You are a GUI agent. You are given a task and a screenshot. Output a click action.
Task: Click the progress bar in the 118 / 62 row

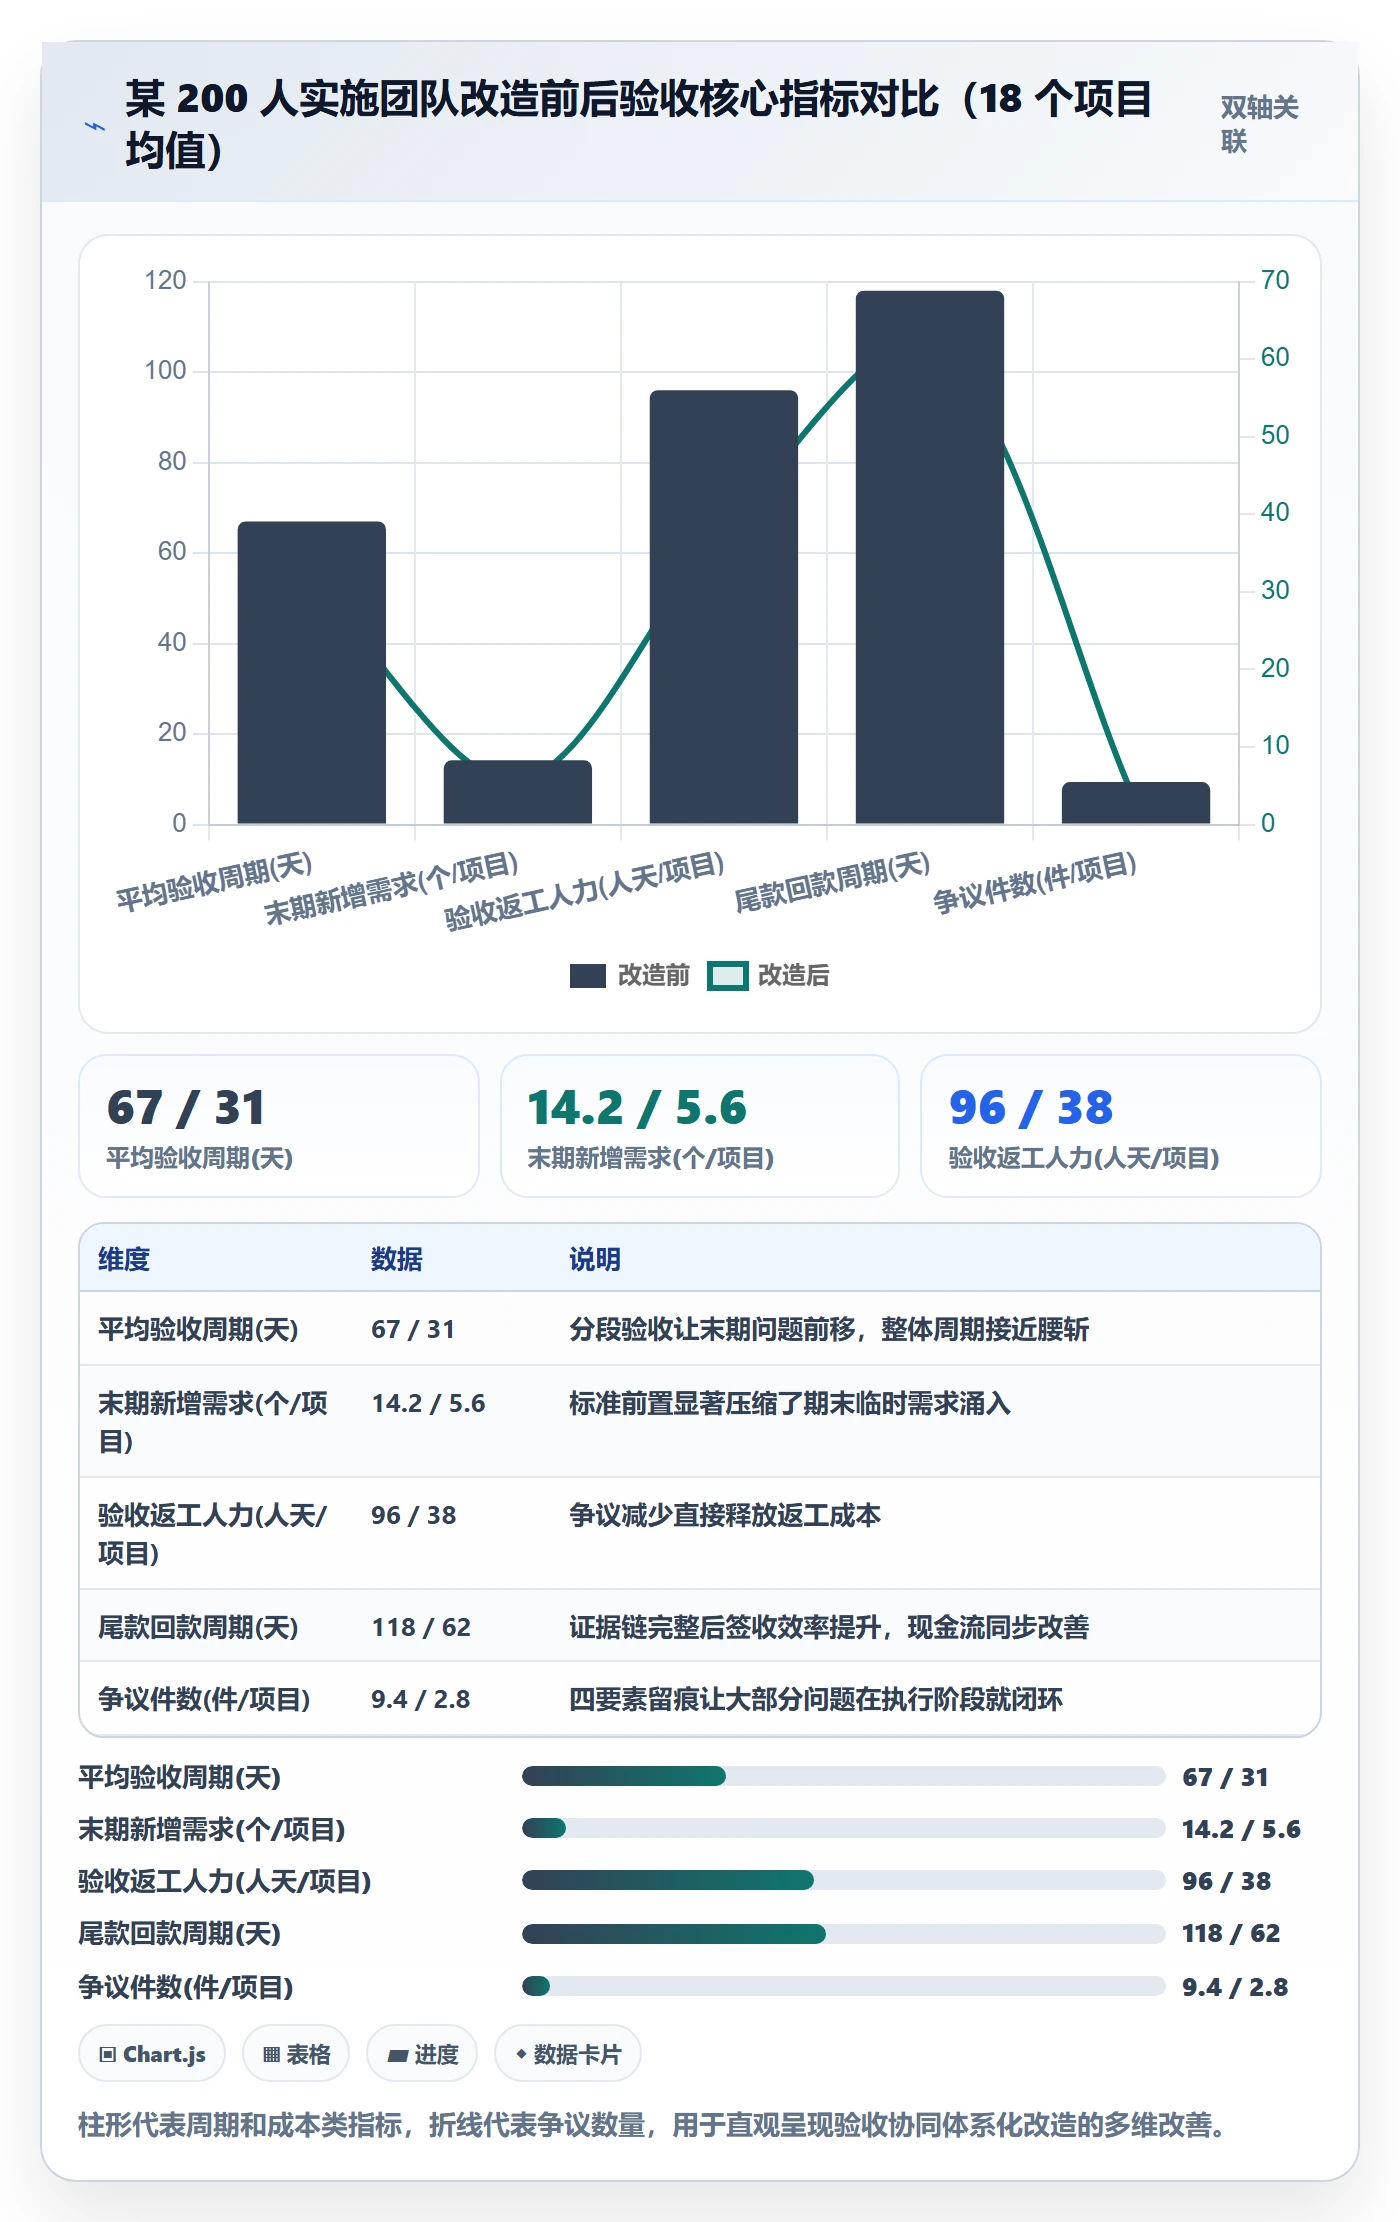pyautogui.click(x=843, y=1934)
